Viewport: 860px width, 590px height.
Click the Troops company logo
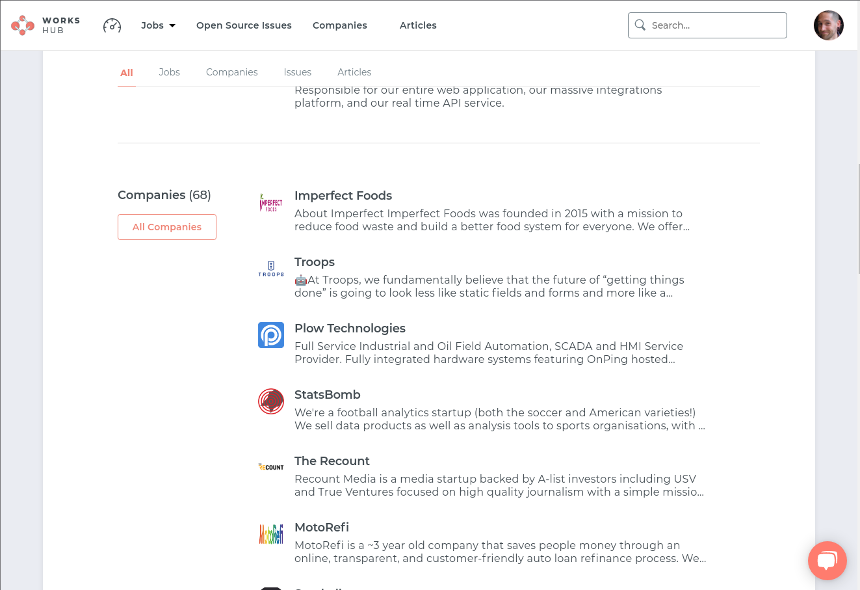pos(271,269)
